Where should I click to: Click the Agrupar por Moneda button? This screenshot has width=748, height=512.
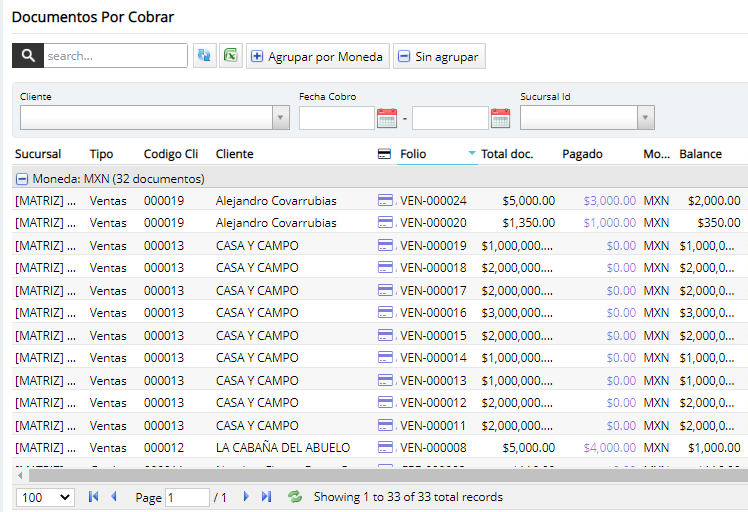[317, 57]
